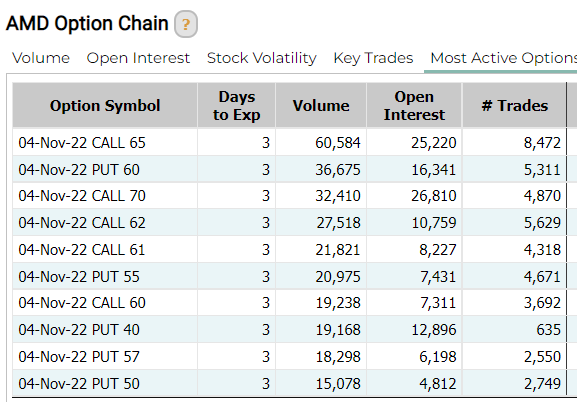Click trades count 635
This screenshot has width=577, height=402.
point(549,330)
